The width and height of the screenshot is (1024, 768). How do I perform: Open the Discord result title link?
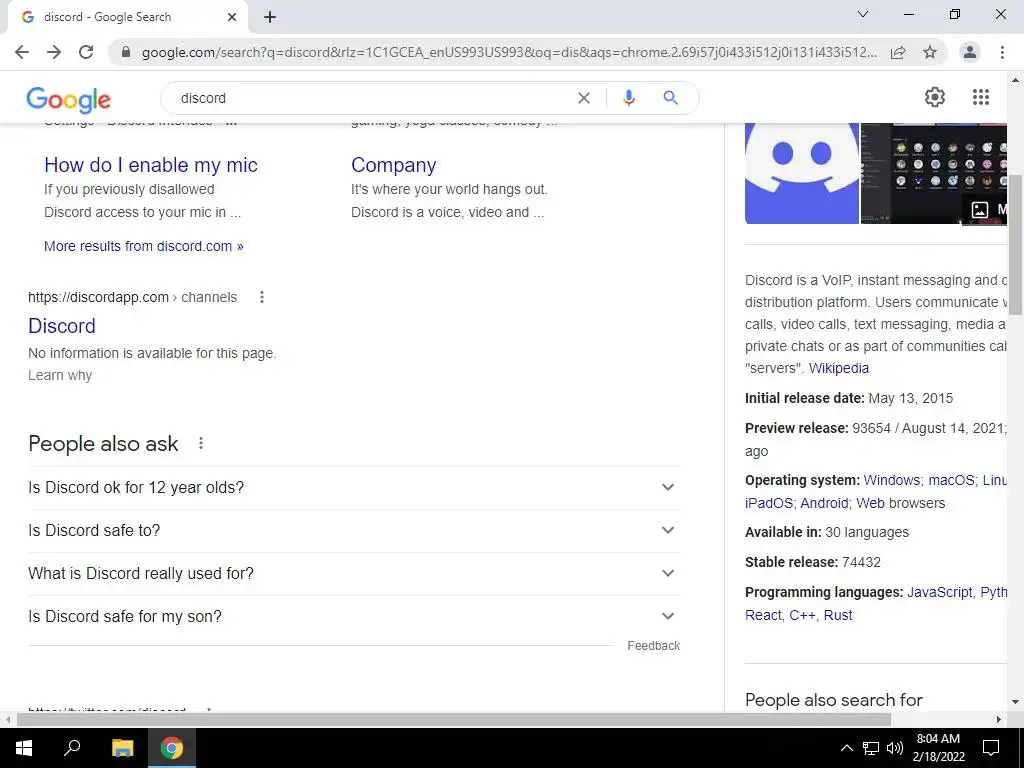pyautogui.click(x=62, y=326)
